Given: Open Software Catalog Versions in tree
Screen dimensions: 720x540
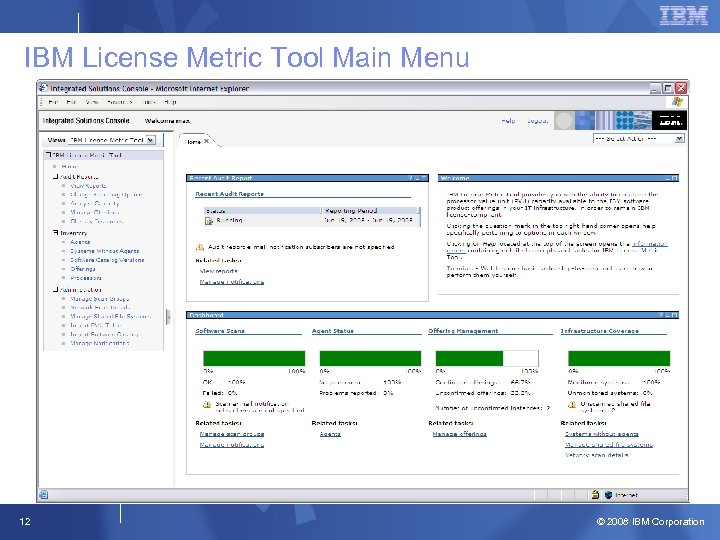Looking at the screenshot, I should coord(107,260).
